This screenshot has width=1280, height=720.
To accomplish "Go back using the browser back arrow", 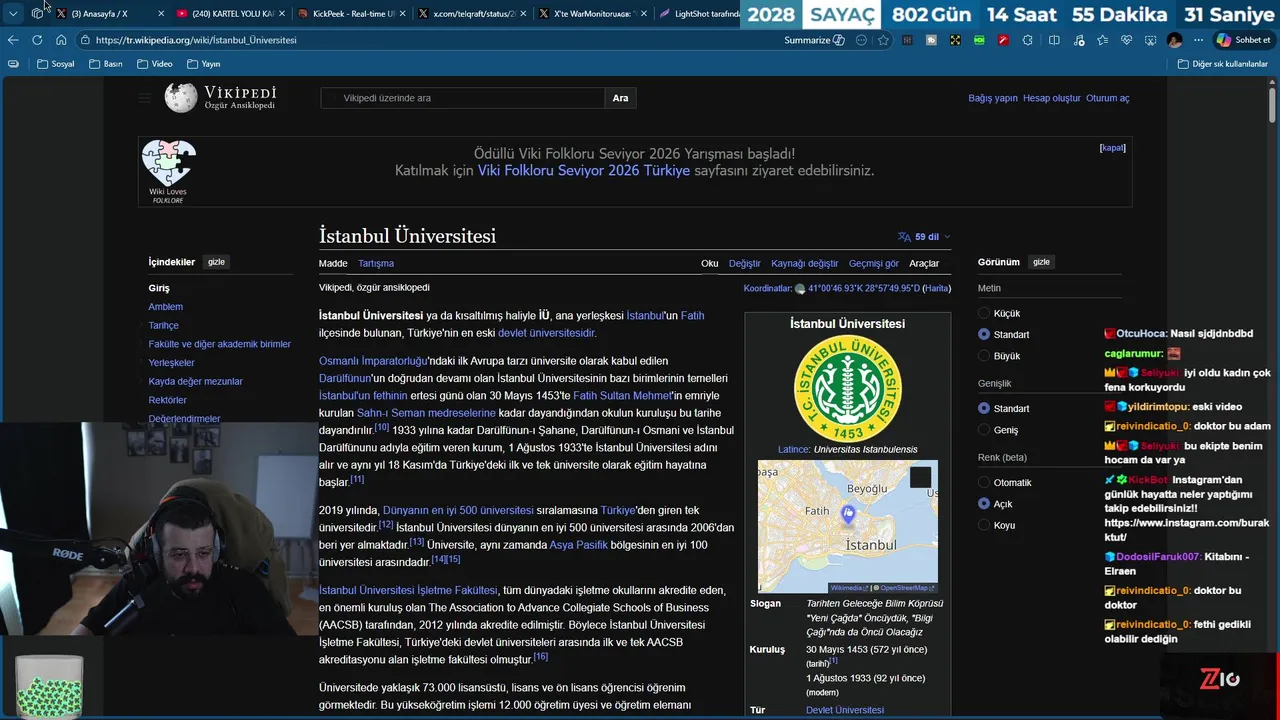I will point(13,40).
